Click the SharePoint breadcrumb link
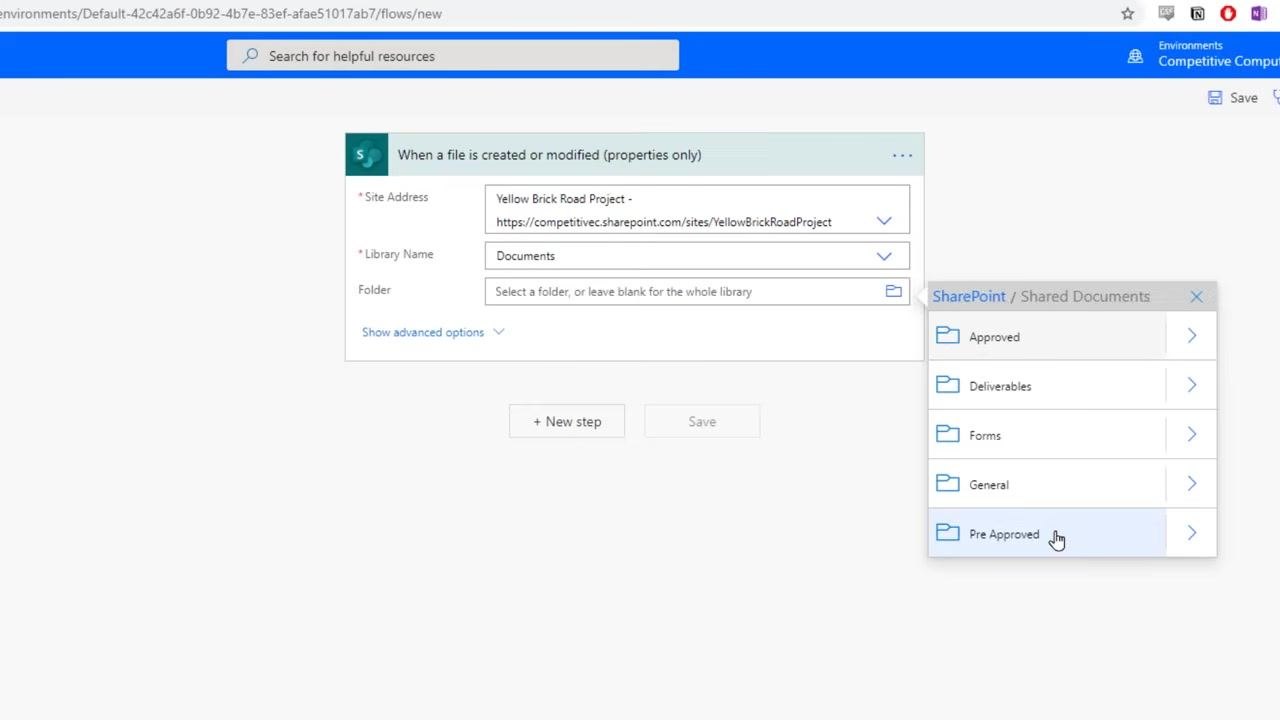 969,296
